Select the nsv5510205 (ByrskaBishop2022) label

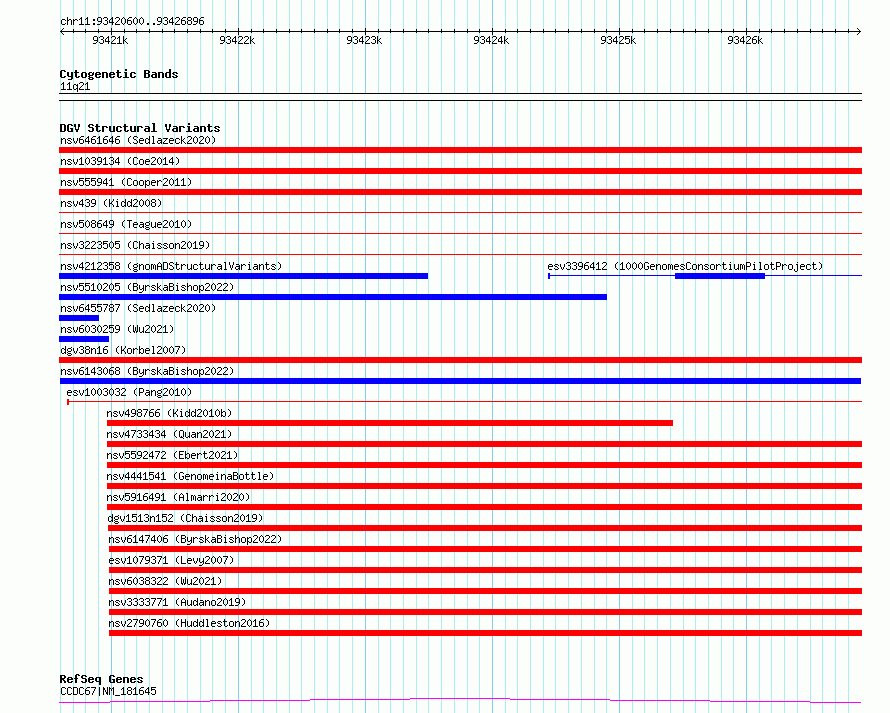point(147,287)
